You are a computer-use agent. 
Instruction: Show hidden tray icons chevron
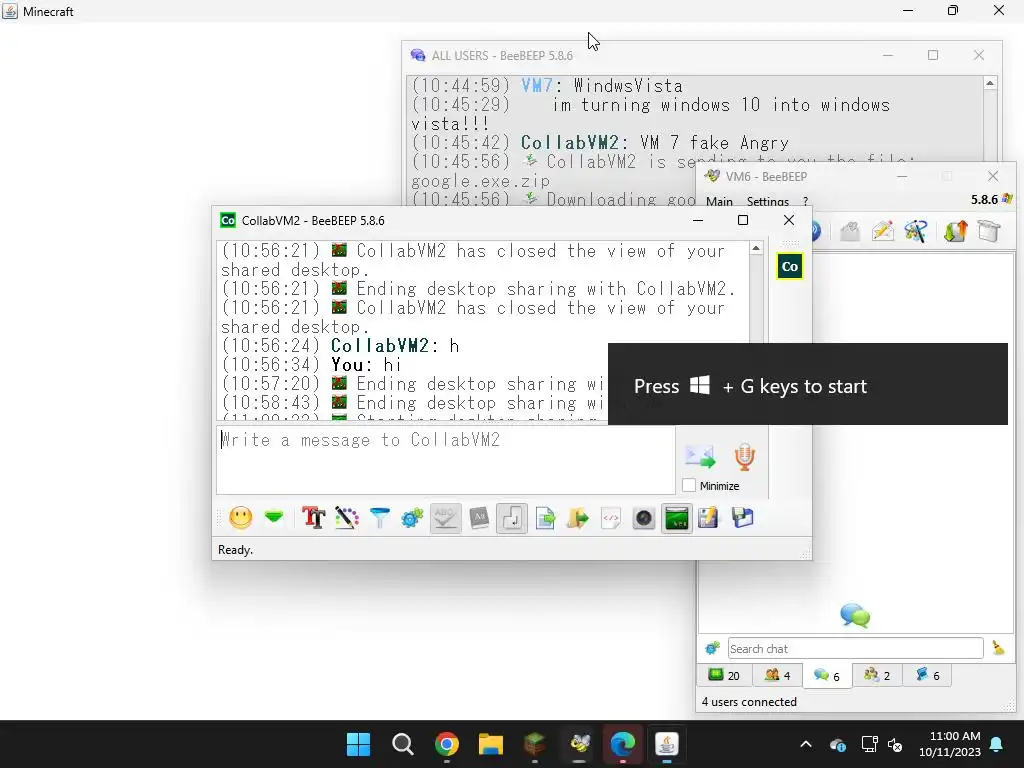click(806, 744)
